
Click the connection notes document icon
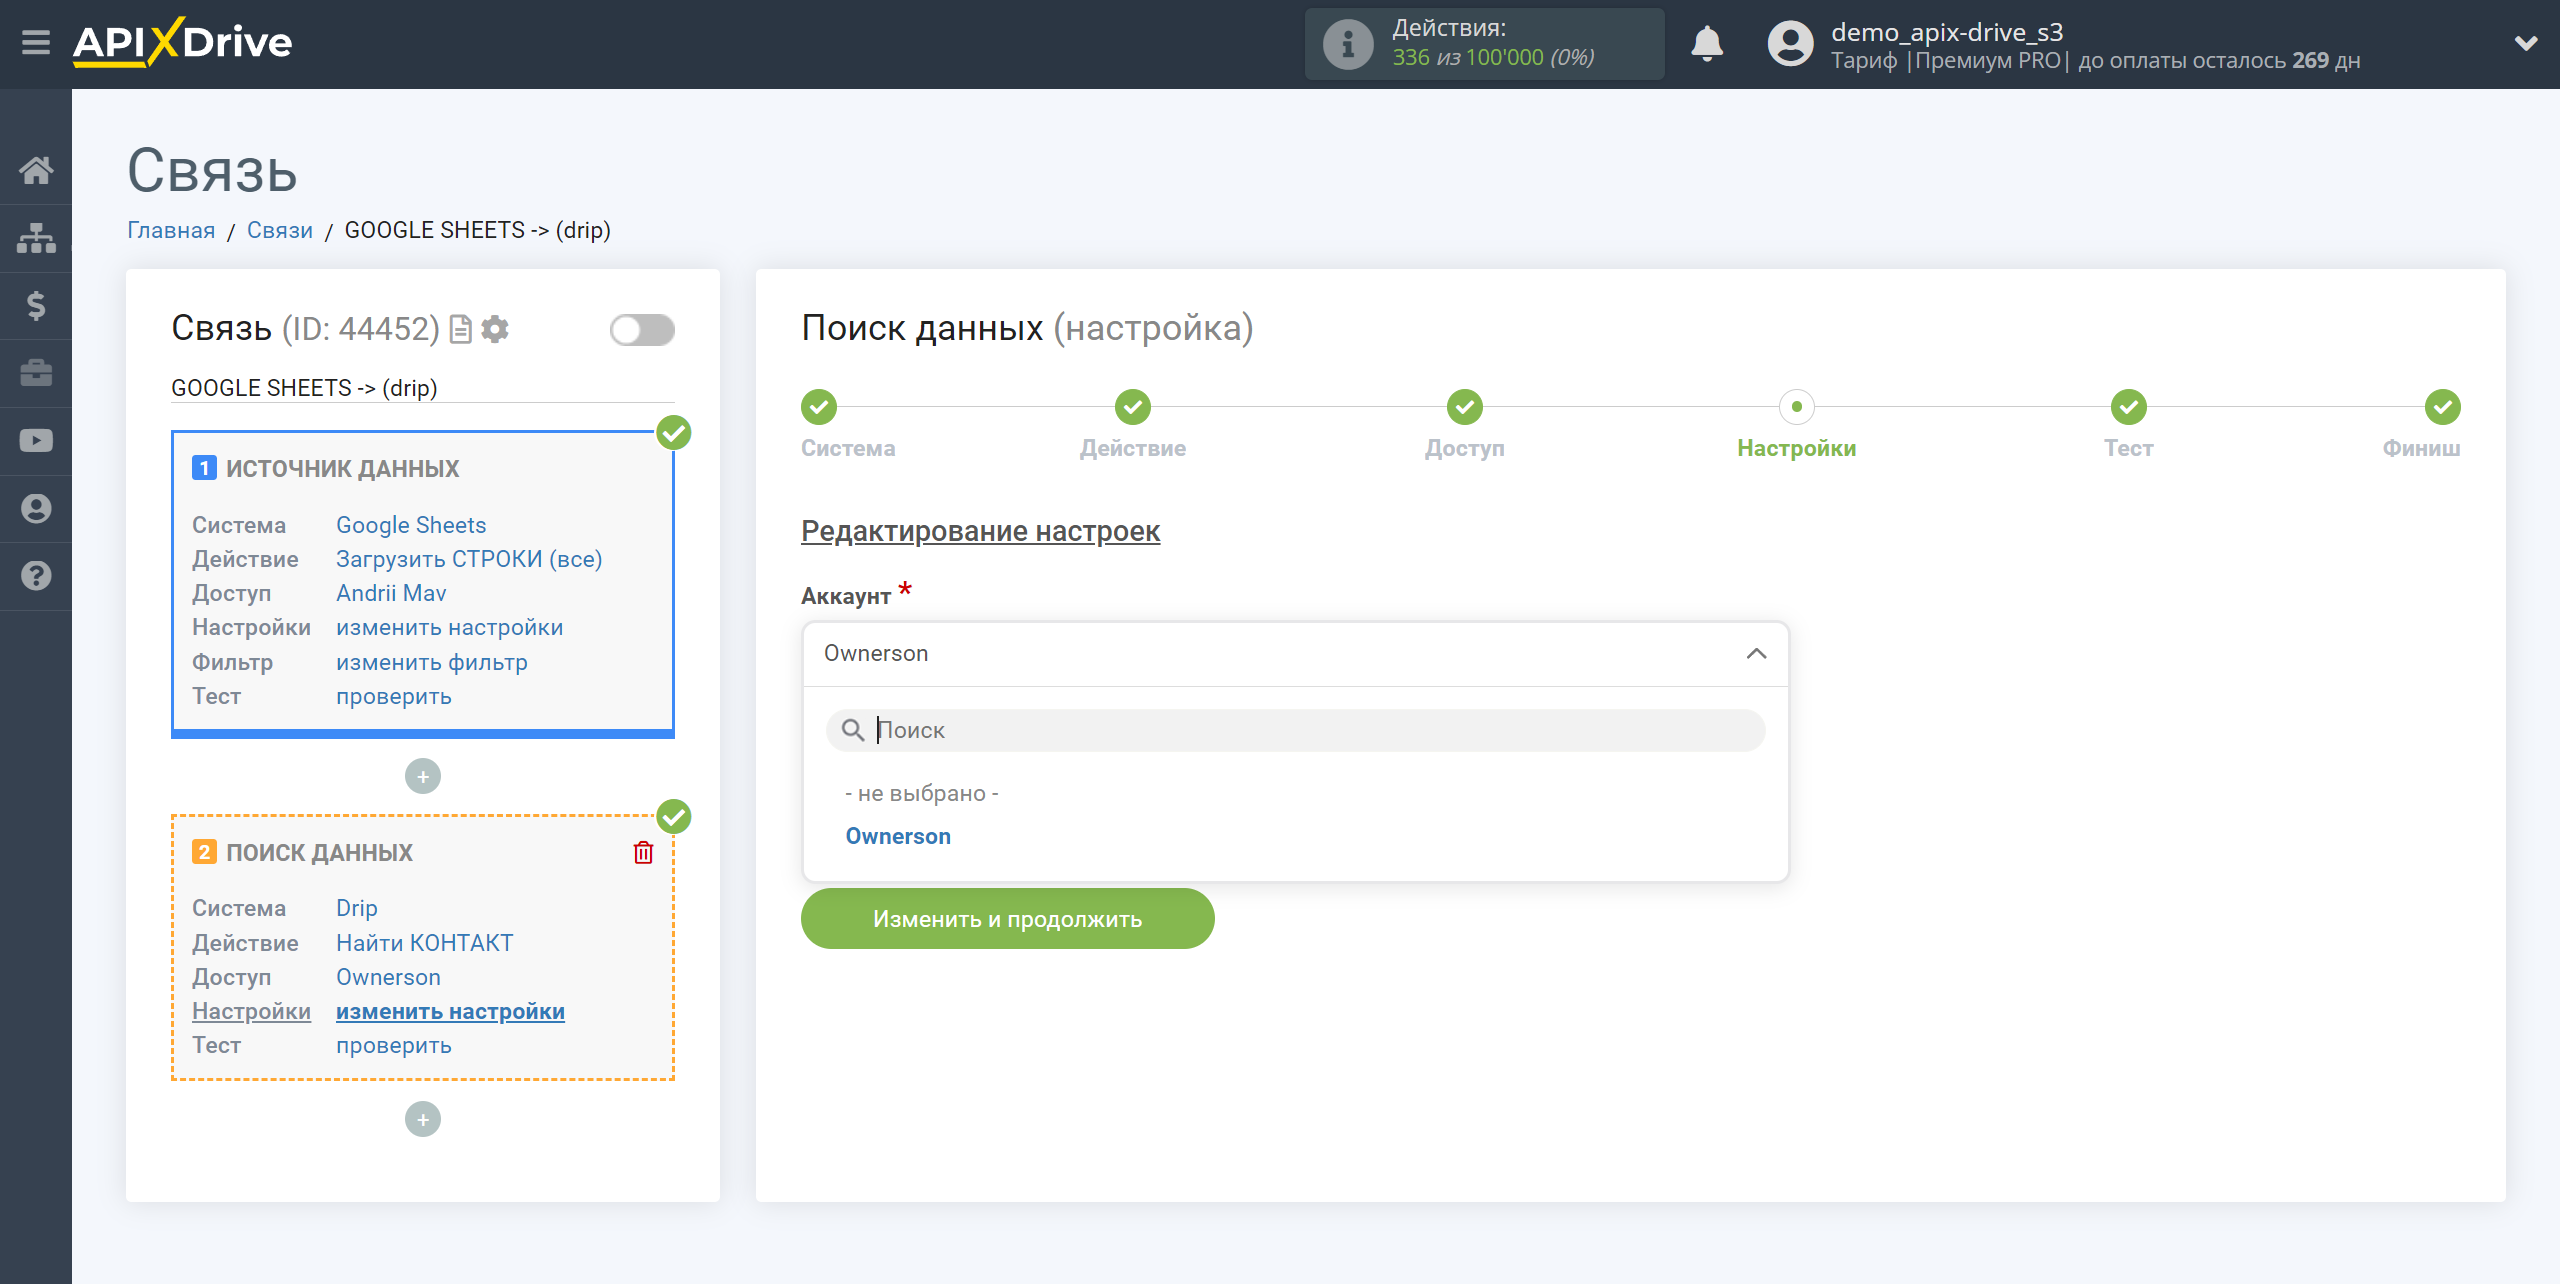coord(460,329)
